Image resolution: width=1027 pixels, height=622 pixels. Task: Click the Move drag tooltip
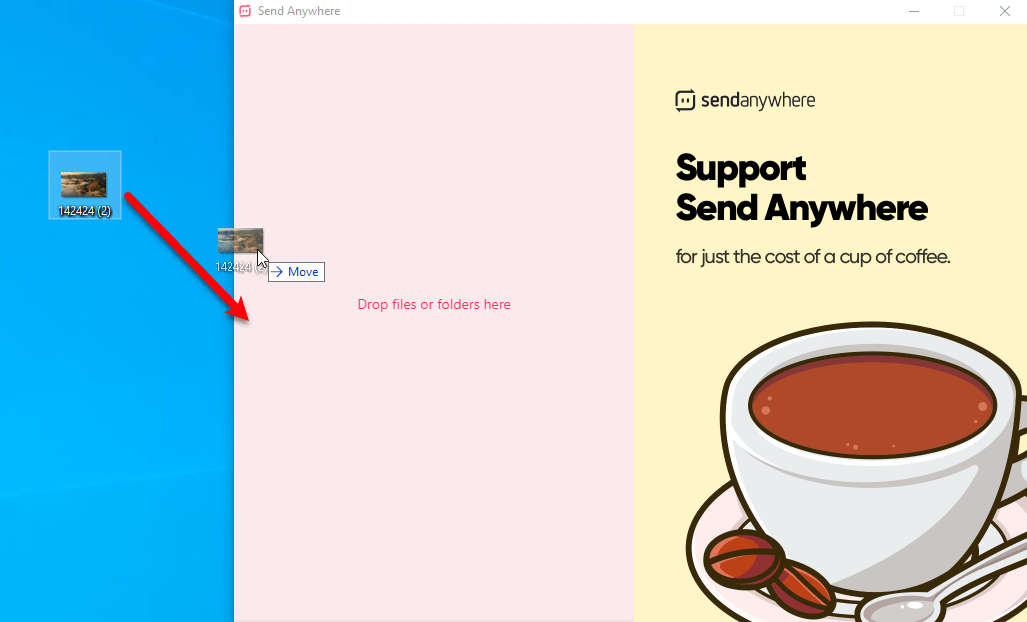click(x=296, y=272)
